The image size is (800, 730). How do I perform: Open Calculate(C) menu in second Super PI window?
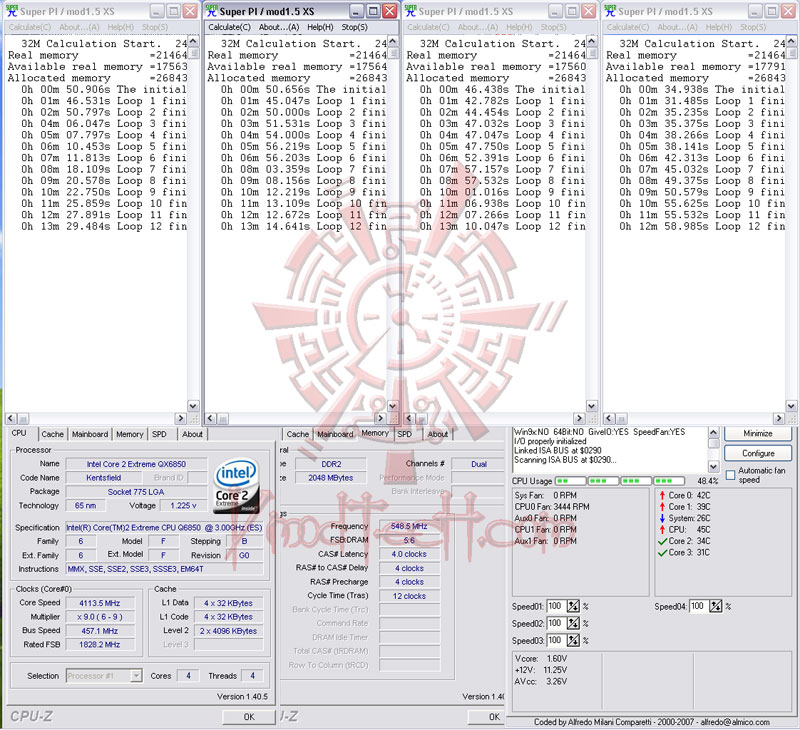point(229,27)
